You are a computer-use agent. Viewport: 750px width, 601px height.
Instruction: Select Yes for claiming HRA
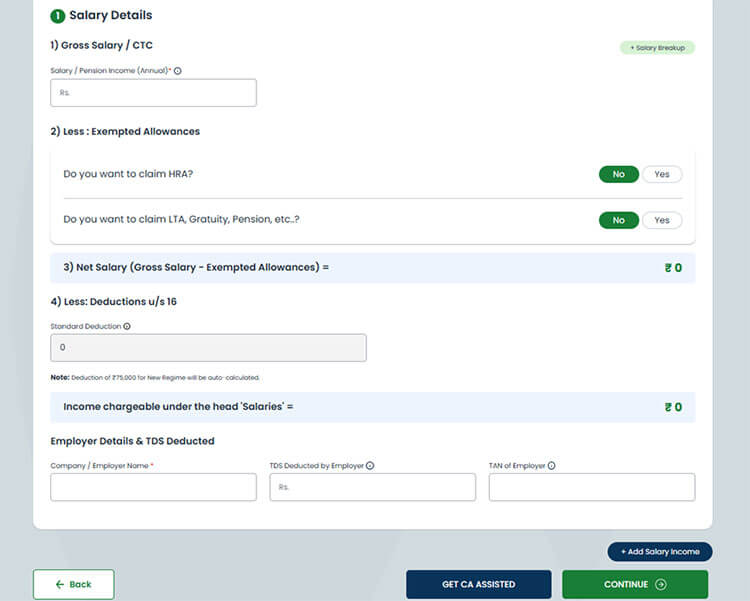[662, 174]
